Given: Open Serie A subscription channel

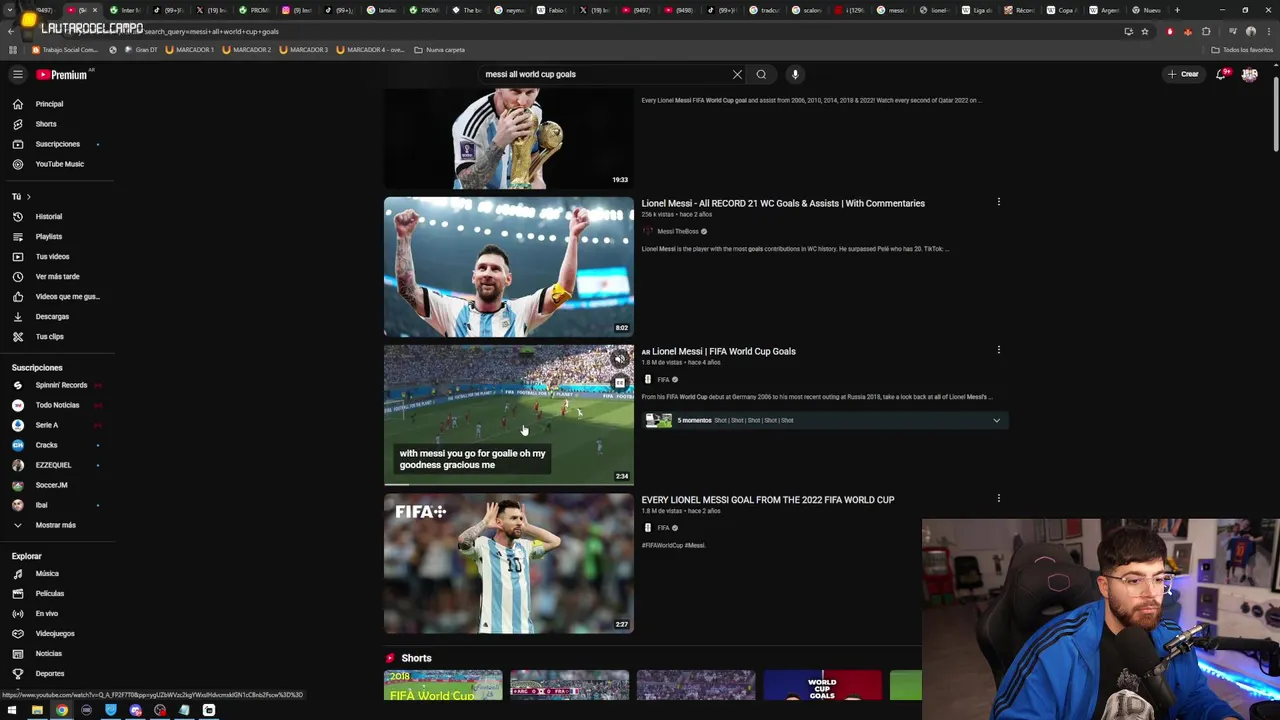Looking at the screenshot, I should click(x=47, y=425).
